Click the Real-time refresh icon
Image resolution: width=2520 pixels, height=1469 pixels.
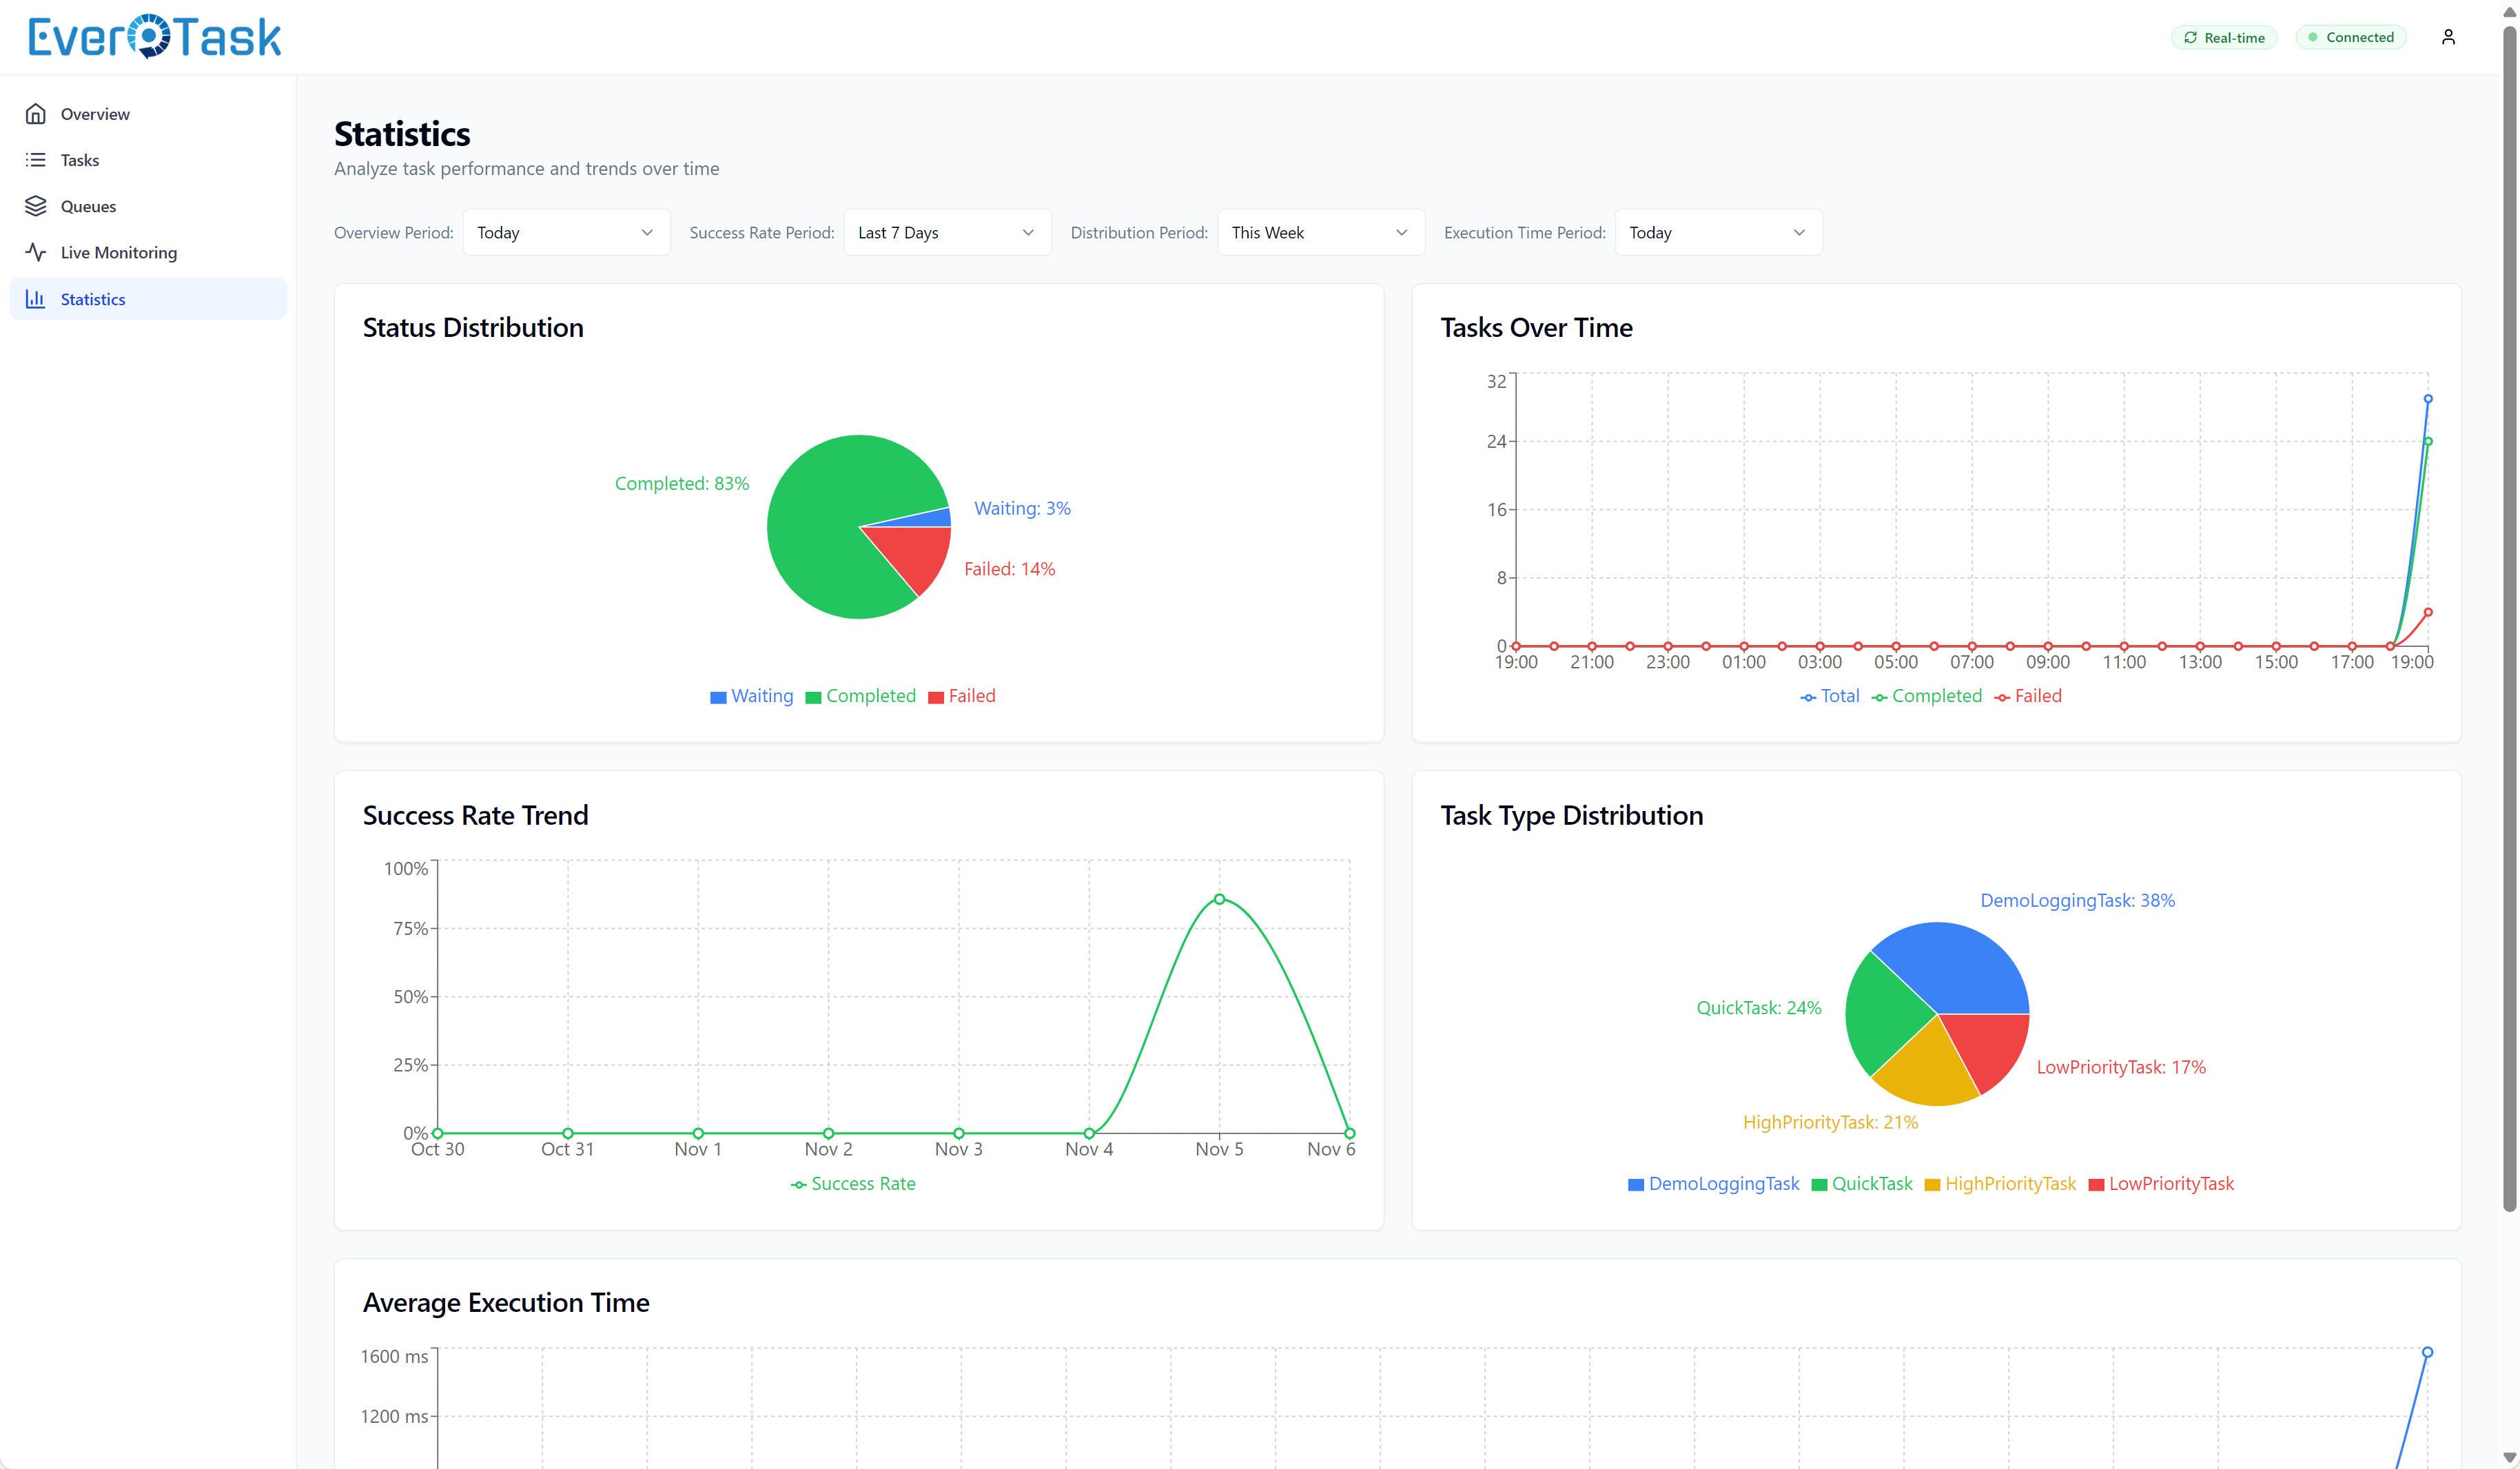(x=2190, y=38)
